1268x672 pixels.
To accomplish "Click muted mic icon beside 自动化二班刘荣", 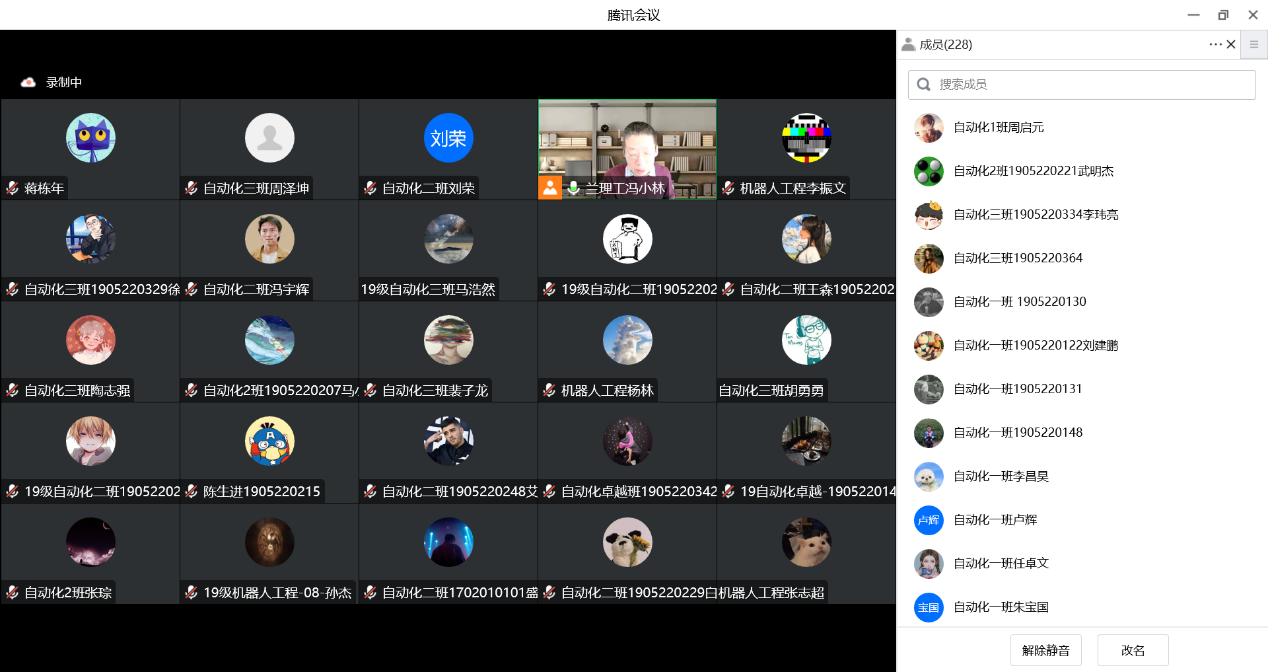I will point(370,188).
